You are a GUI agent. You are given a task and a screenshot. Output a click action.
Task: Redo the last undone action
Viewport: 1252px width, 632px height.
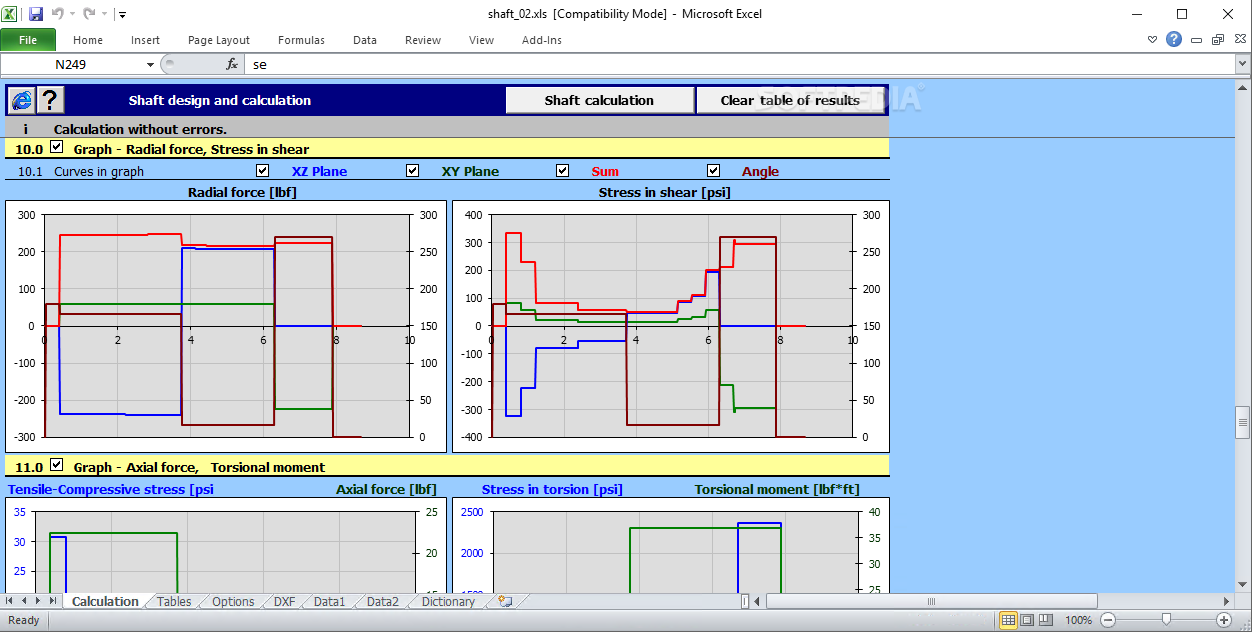pos(89,14)
